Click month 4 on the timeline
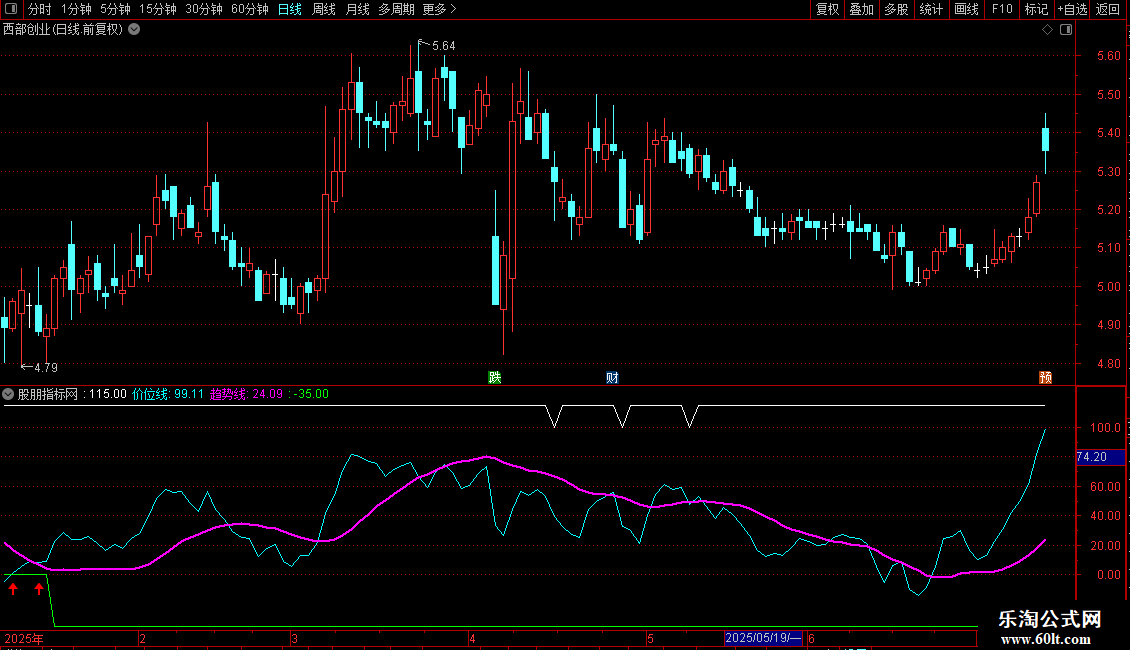Image resolution: width=1130 pixels, height=650 pixels. (x=472, y=638)
